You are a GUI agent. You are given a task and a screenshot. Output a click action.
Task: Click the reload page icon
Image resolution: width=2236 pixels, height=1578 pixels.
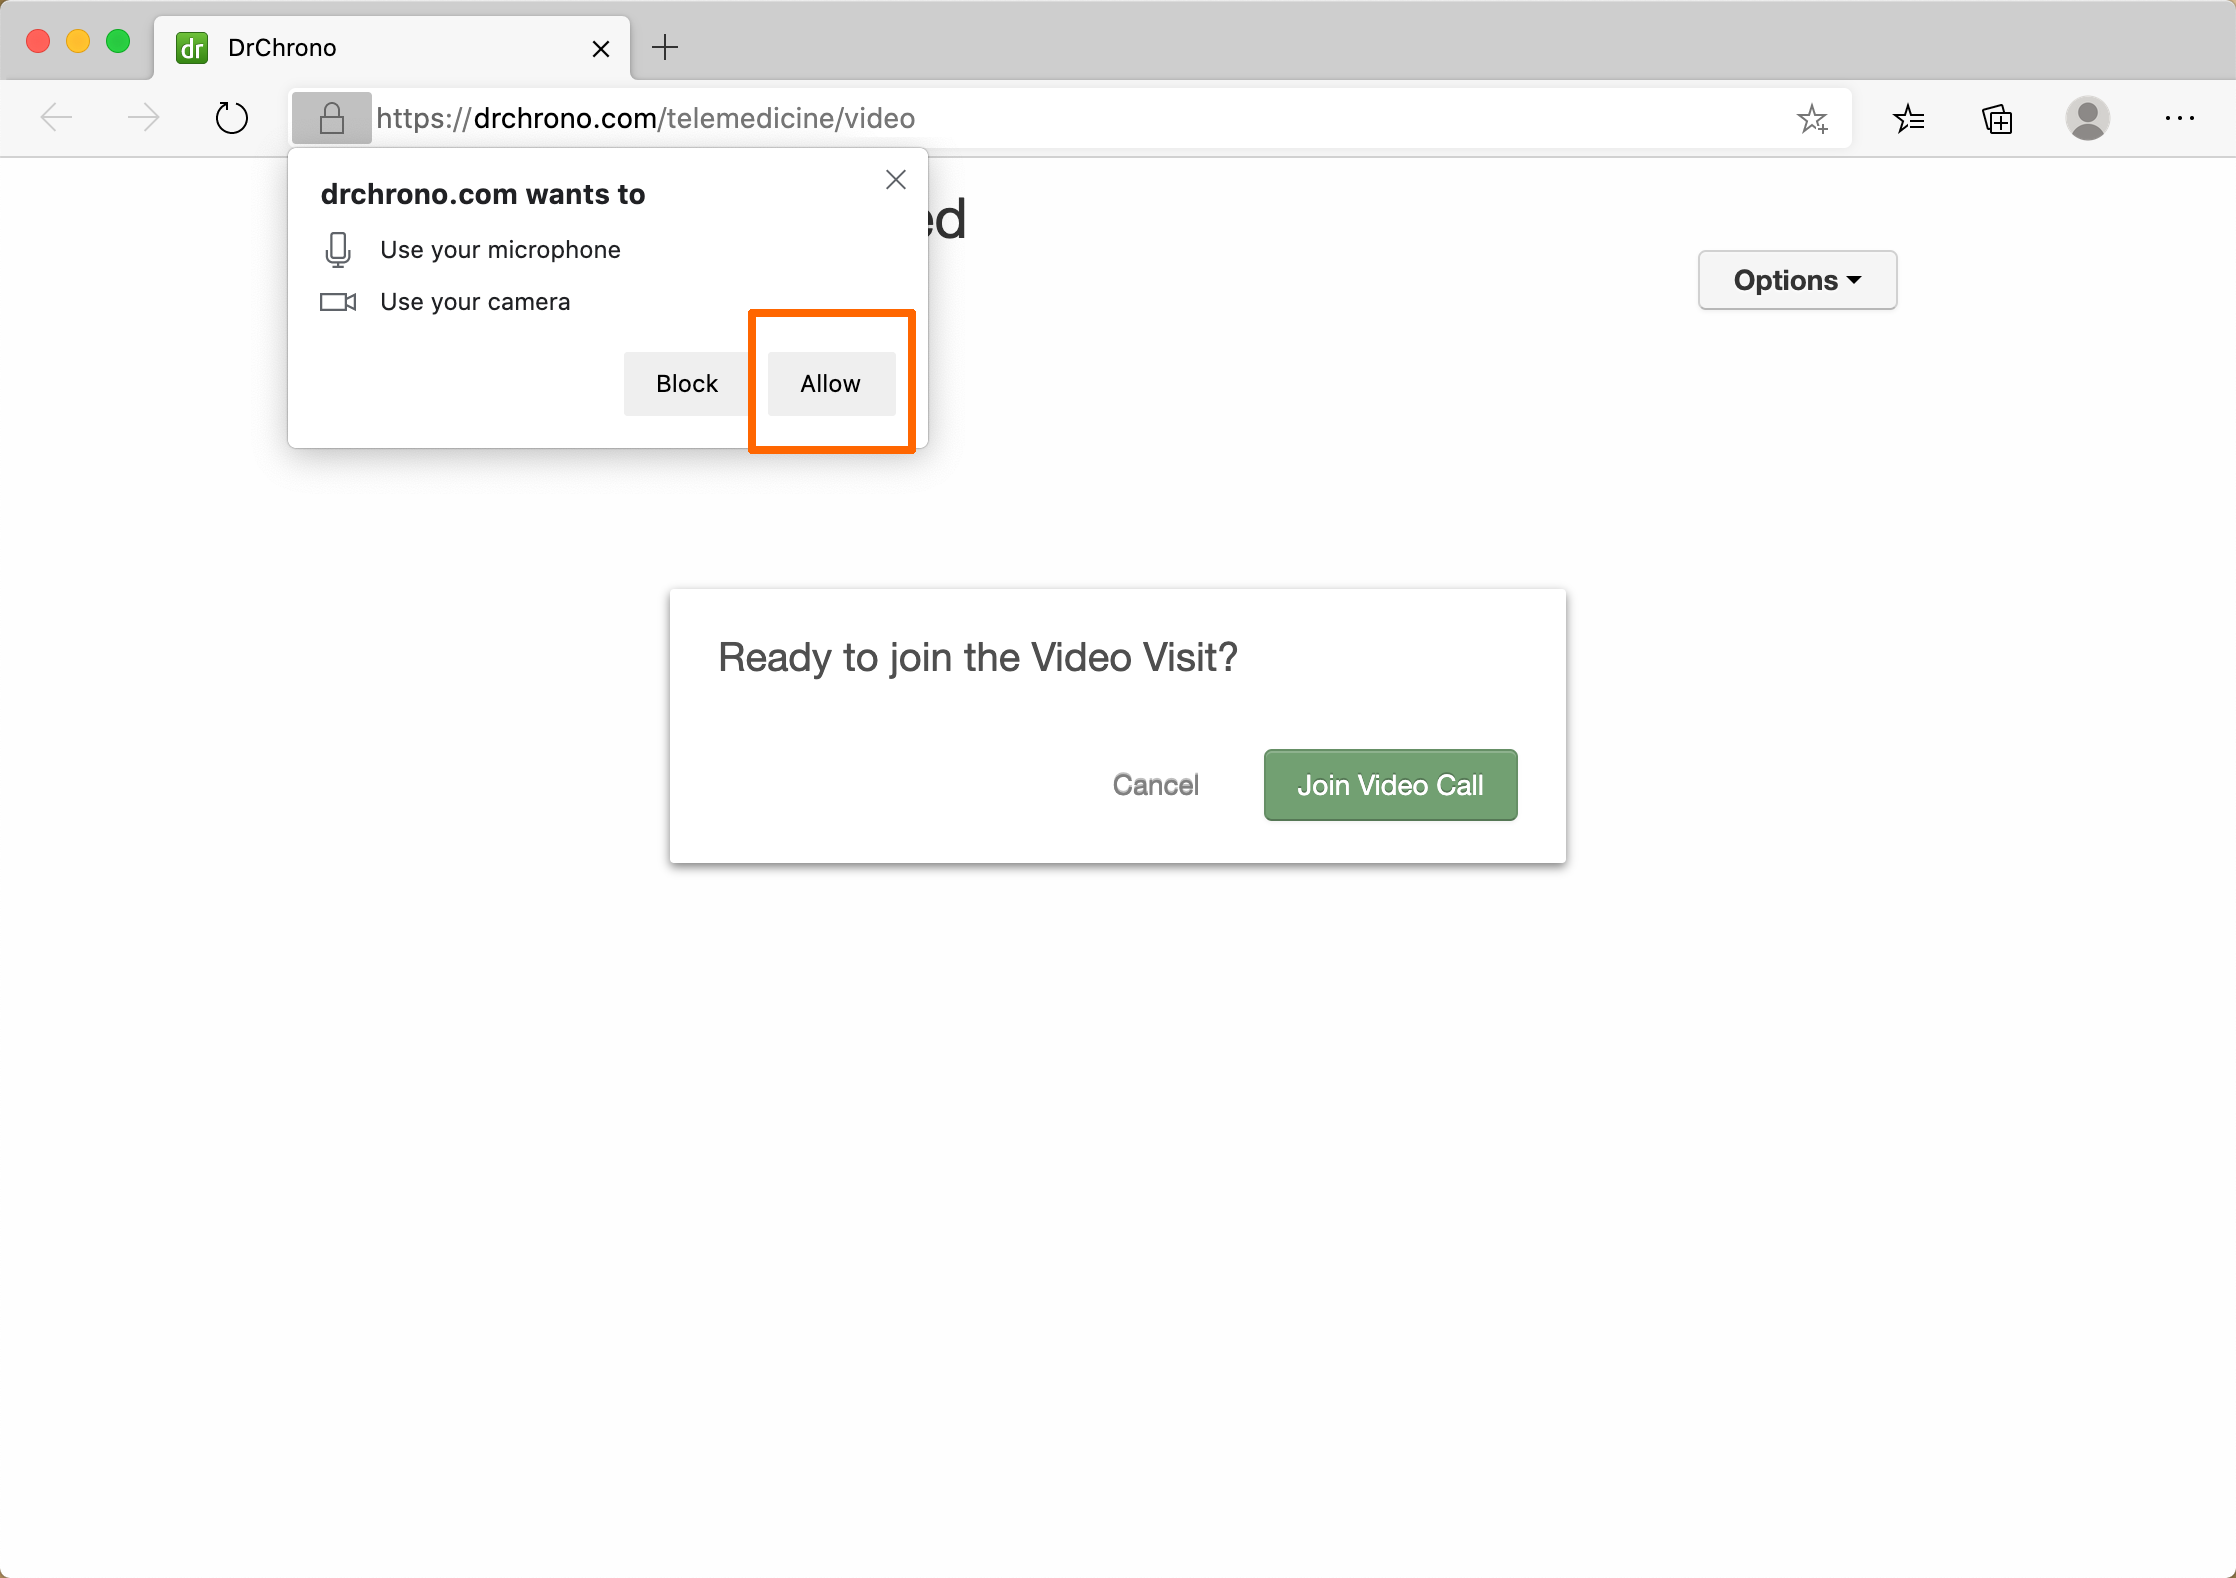tap(234, 118)
